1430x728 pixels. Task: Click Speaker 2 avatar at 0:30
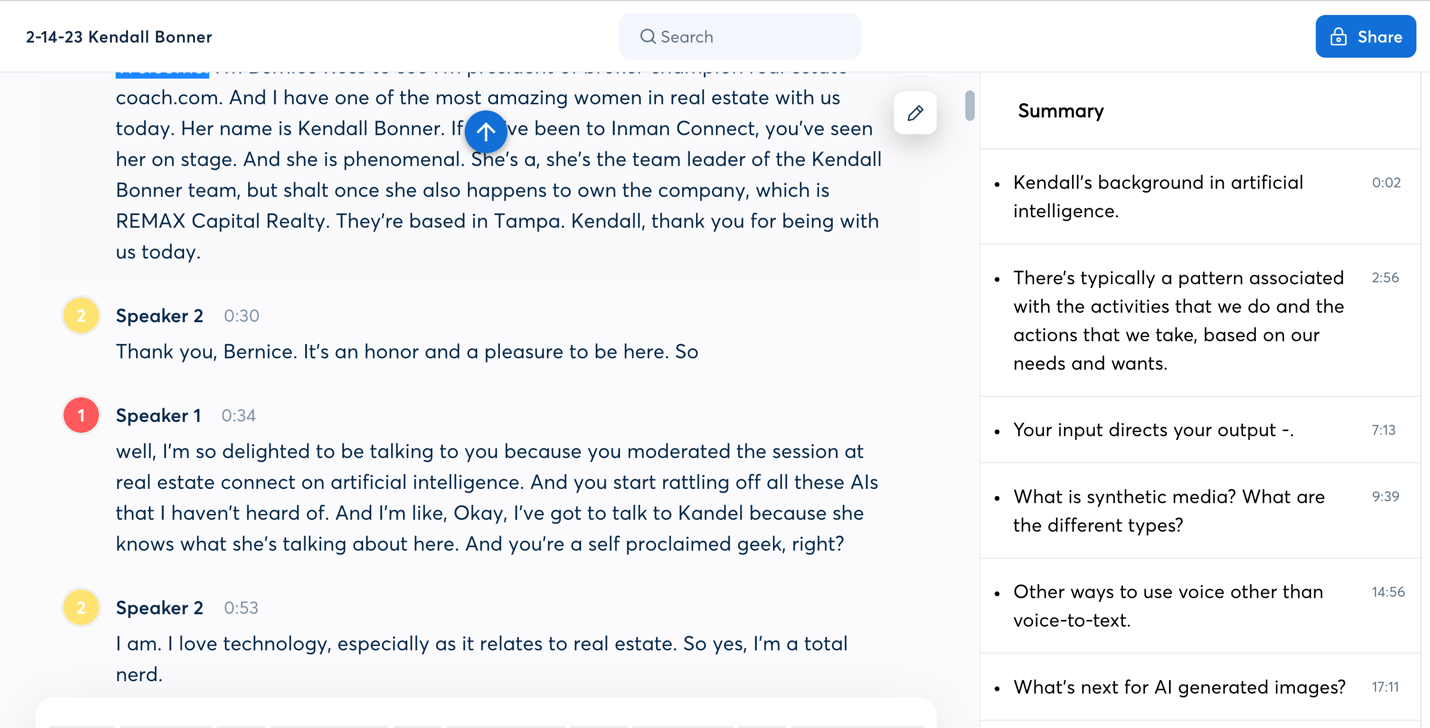tap(81, 316)
